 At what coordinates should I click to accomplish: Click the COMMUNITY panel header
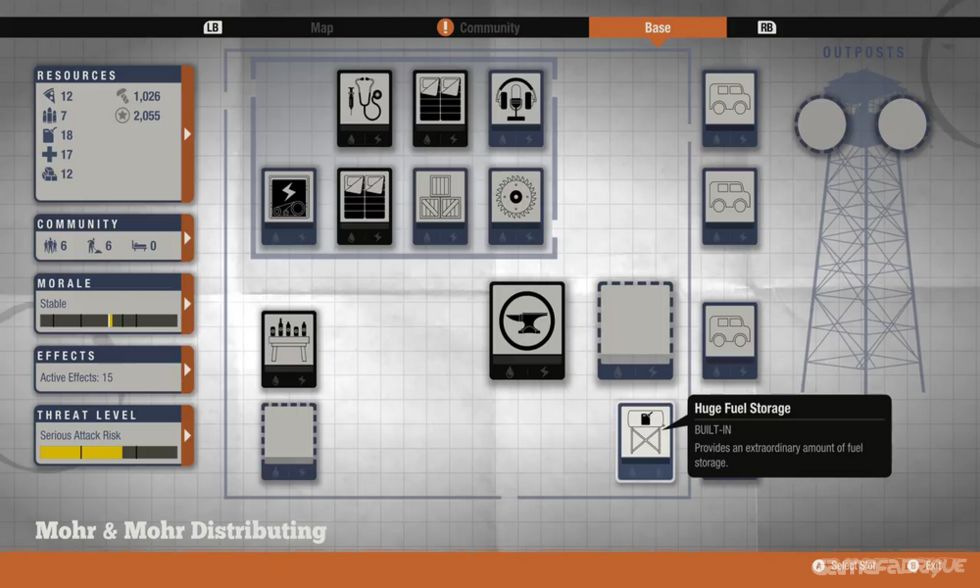point(108,224)
